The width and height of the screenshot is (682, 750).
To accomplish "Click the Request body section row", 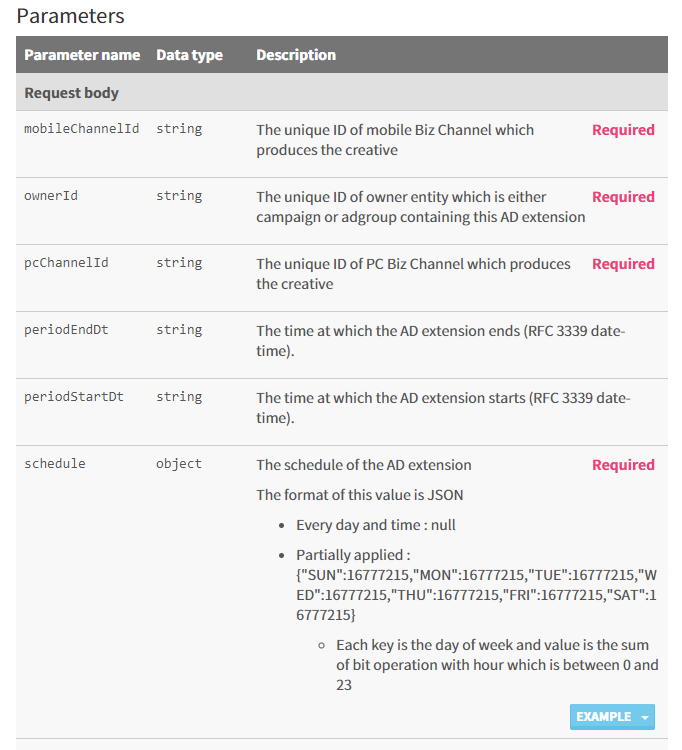I will coord(341,92).
